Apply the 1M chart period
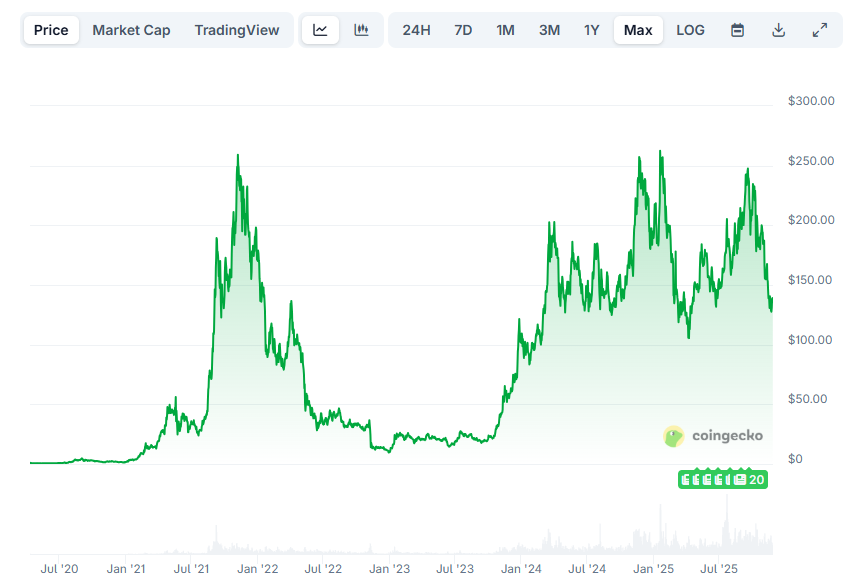This screenshot has height=587, width=857. click(x=506, y=30)
